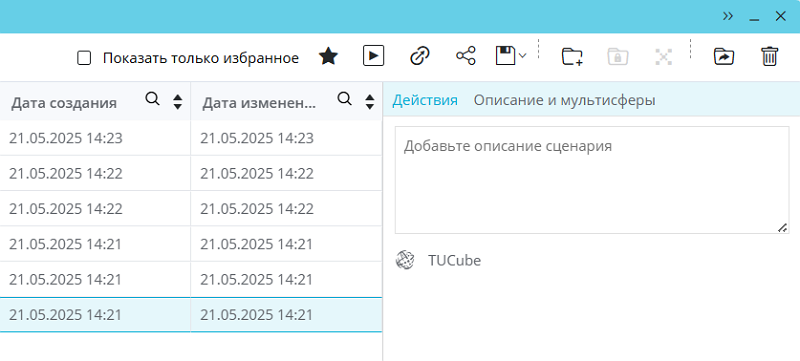
Task: Open the dropdown arrow next to save icon
Action: 522,55
